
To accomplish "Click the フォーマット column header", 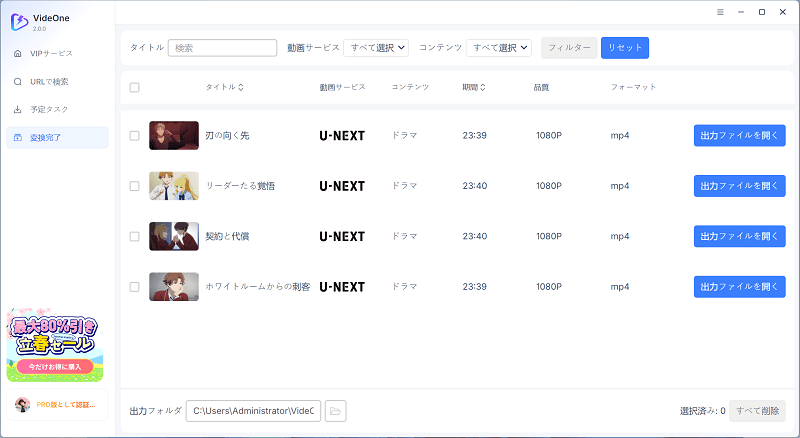I will tap(633, 87).
